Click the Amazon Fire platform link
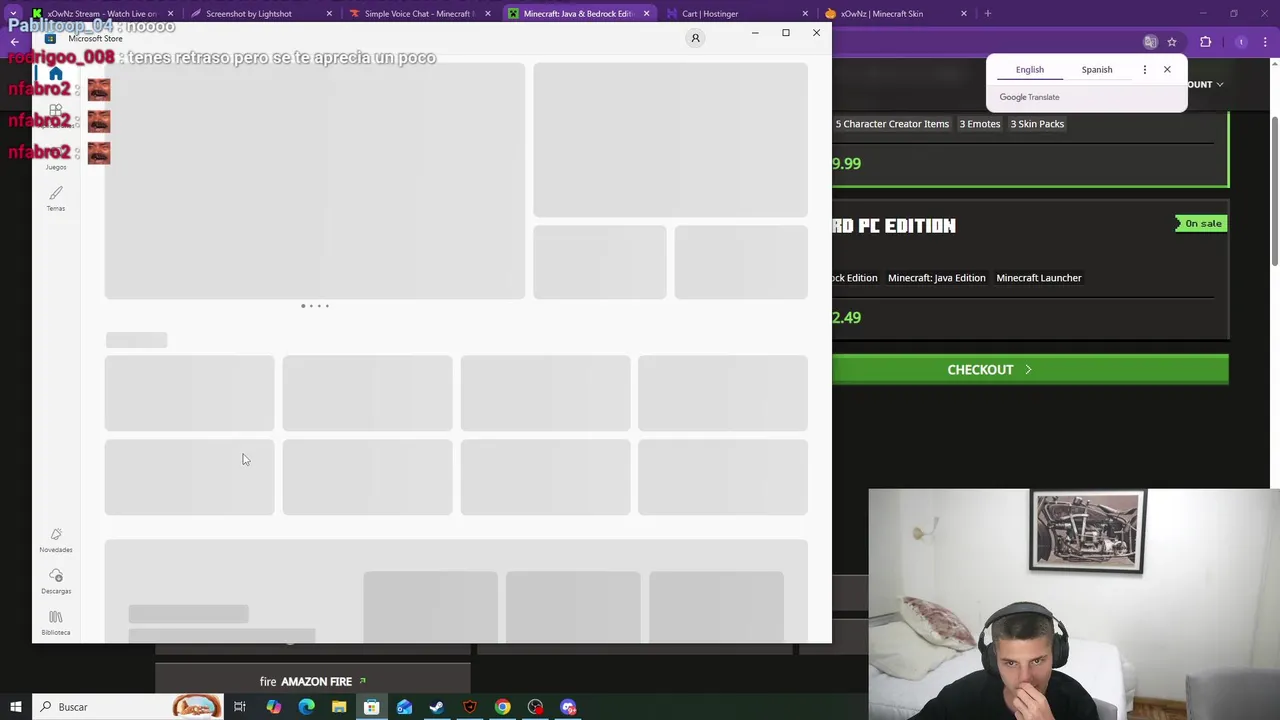 click(x=313, y=682)
